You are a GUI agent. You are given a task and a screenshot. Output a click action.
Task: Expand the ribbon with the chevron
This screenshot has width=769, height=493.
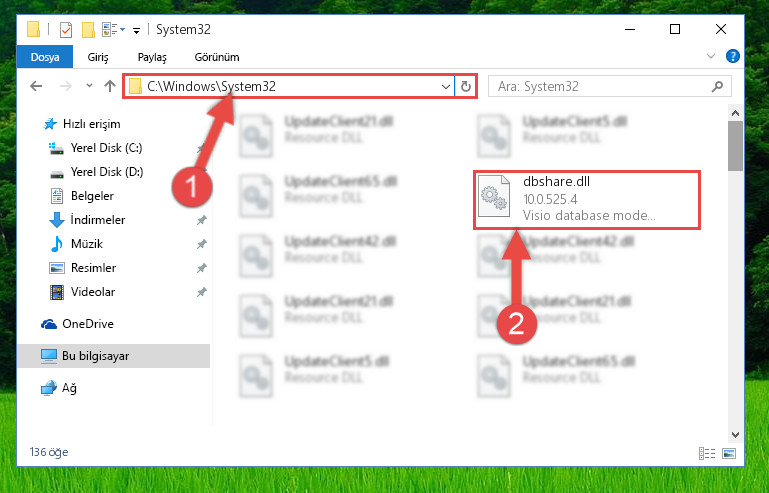coord(711,56)
